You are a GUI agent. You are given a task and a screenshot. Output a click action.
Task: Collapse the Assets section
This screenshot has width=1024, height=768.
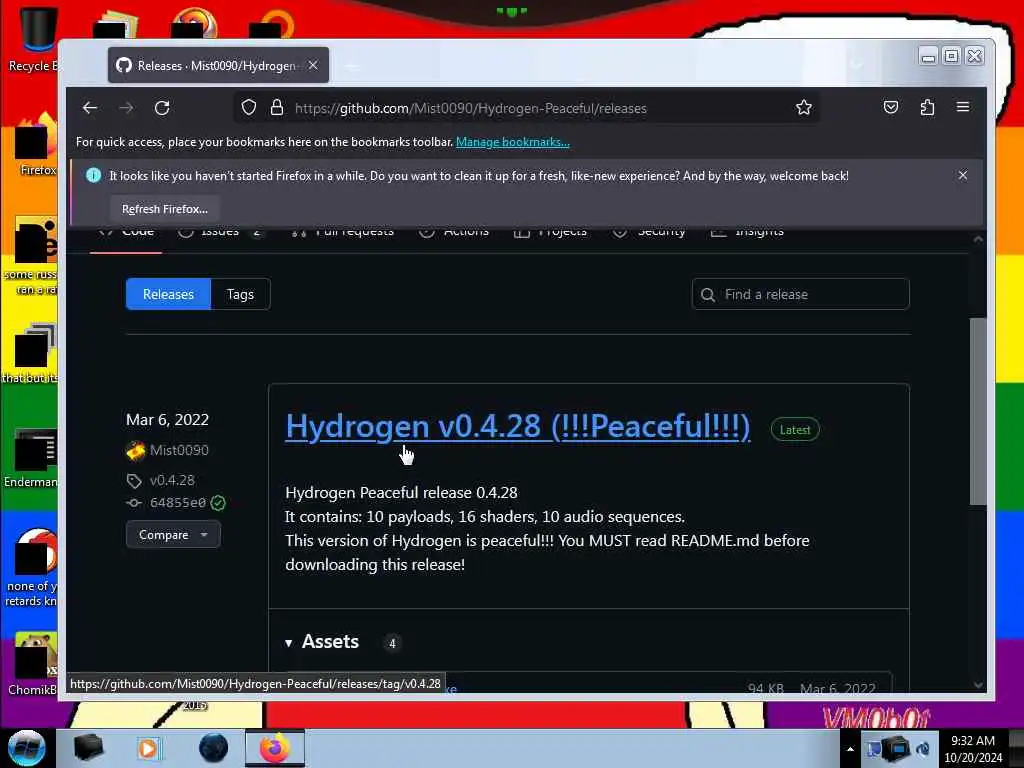coord(323,642)
